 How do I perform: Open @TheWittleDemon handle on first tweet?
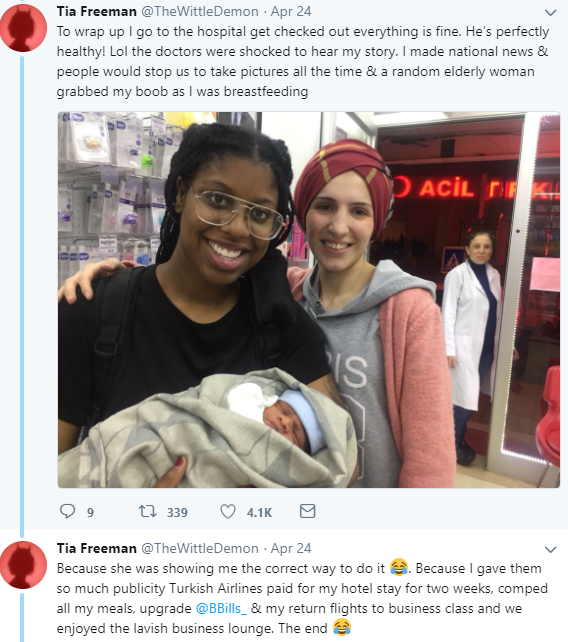[200, 11]
